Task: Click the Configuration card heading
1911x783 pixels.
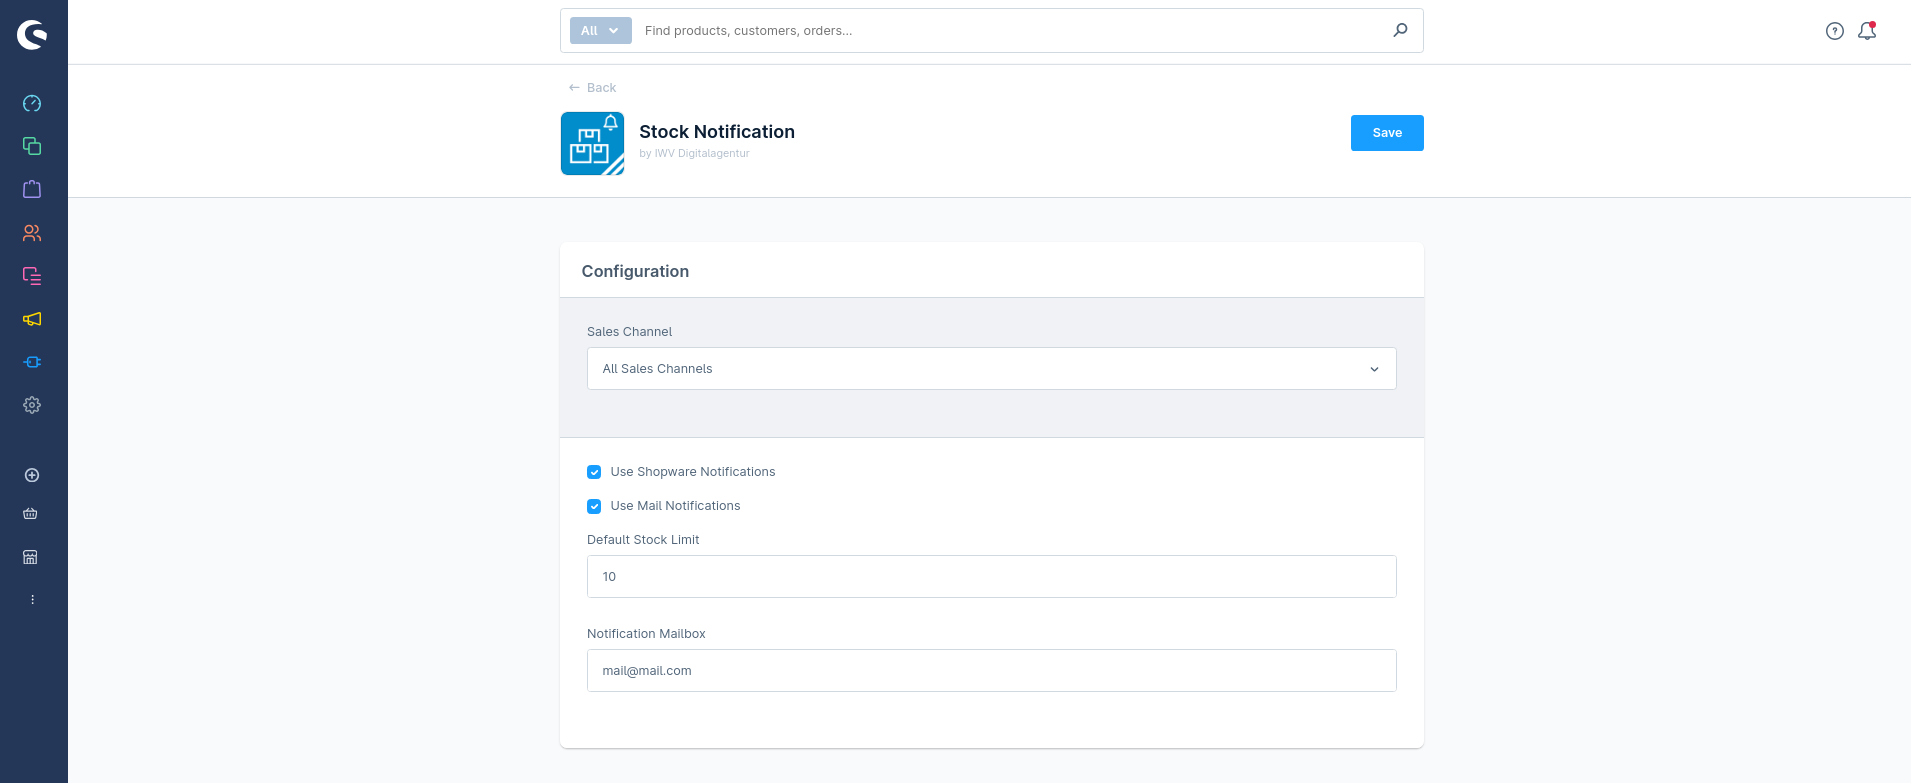Action: coord(635,271)
